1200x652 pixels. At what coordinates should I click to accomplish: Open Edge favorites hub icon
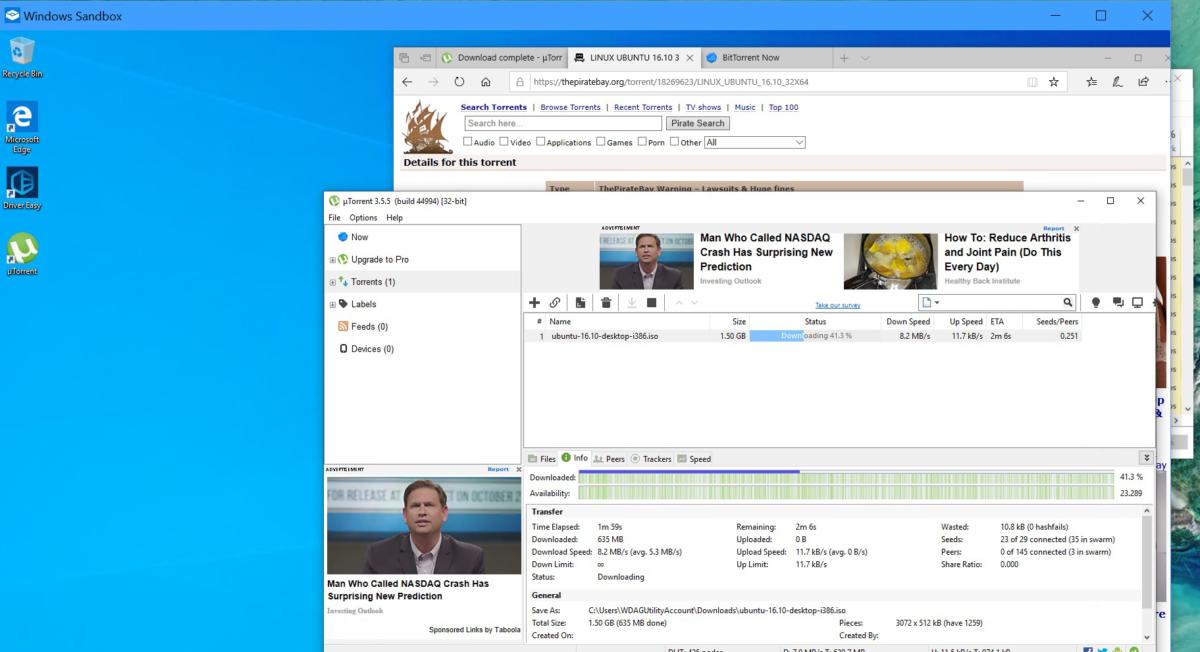[1092, 82]
